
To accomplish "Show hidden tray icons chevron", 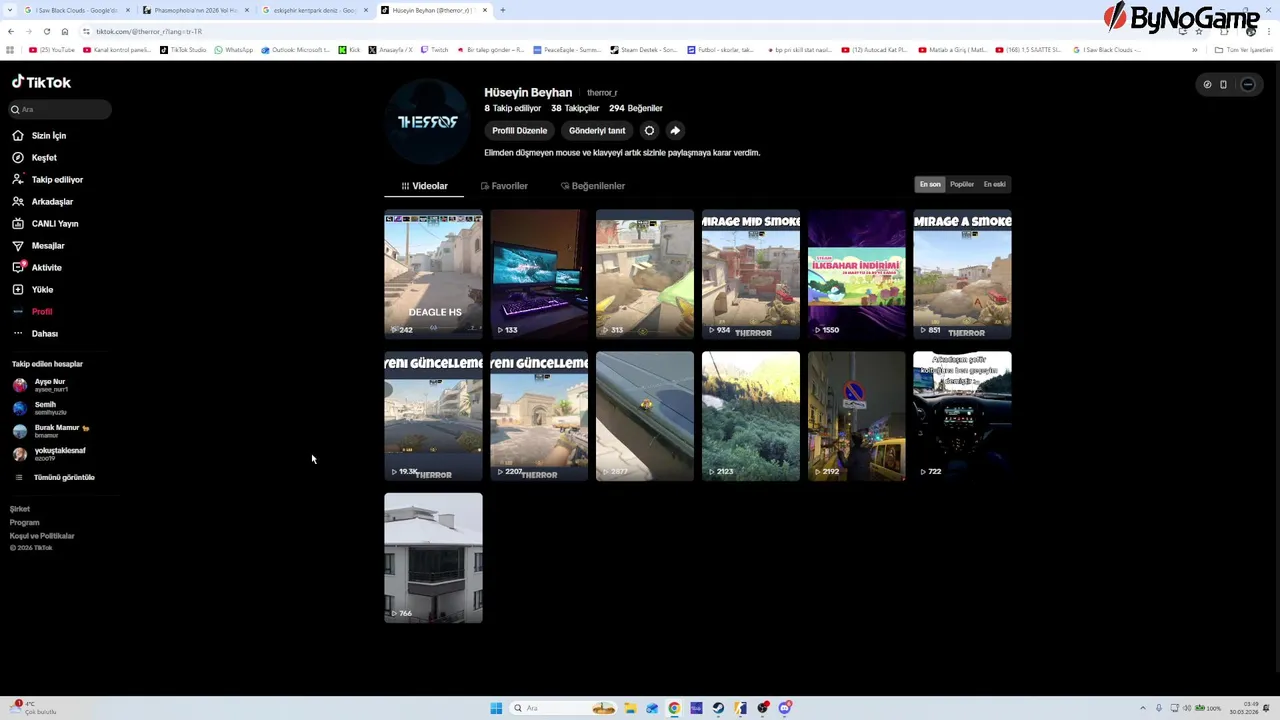I will coord(1144,708).
